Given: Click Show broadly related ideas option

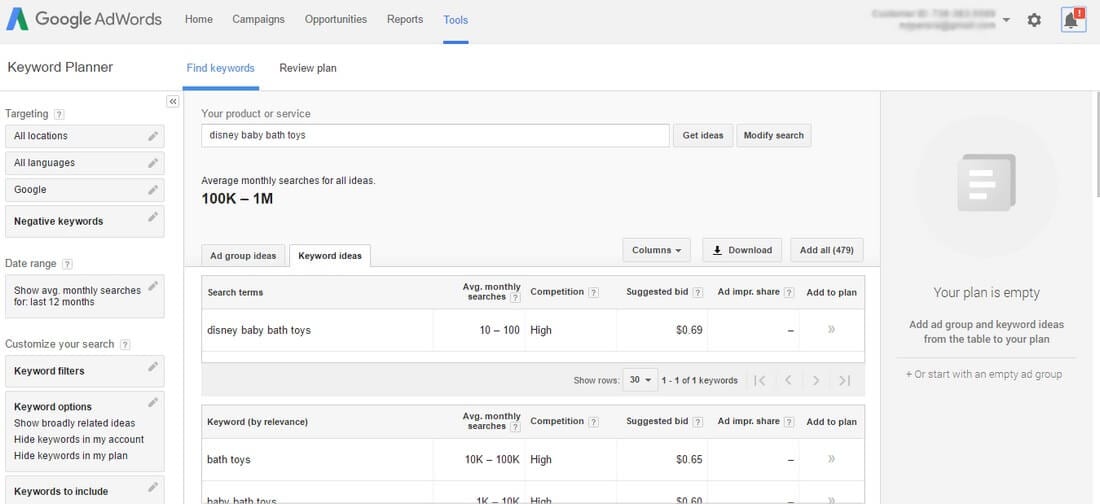Looking at the screenshot, I should tap(74, 423).
